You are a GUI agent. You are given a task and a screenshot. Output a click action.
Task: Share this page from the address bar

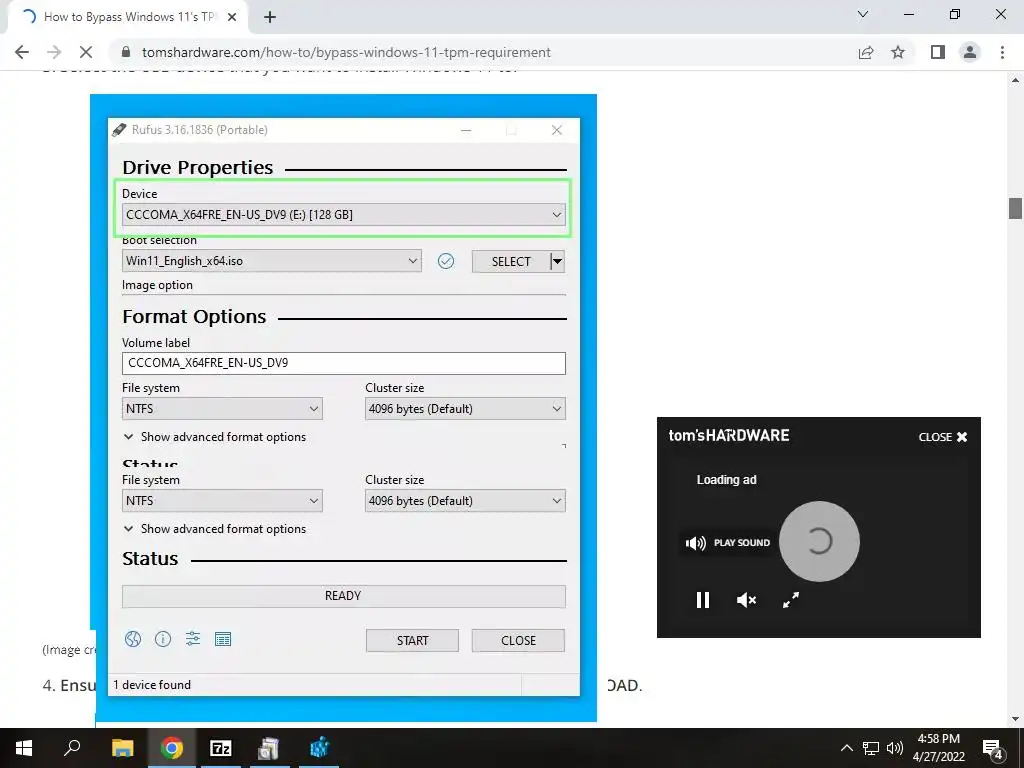[x=866, y=52]
